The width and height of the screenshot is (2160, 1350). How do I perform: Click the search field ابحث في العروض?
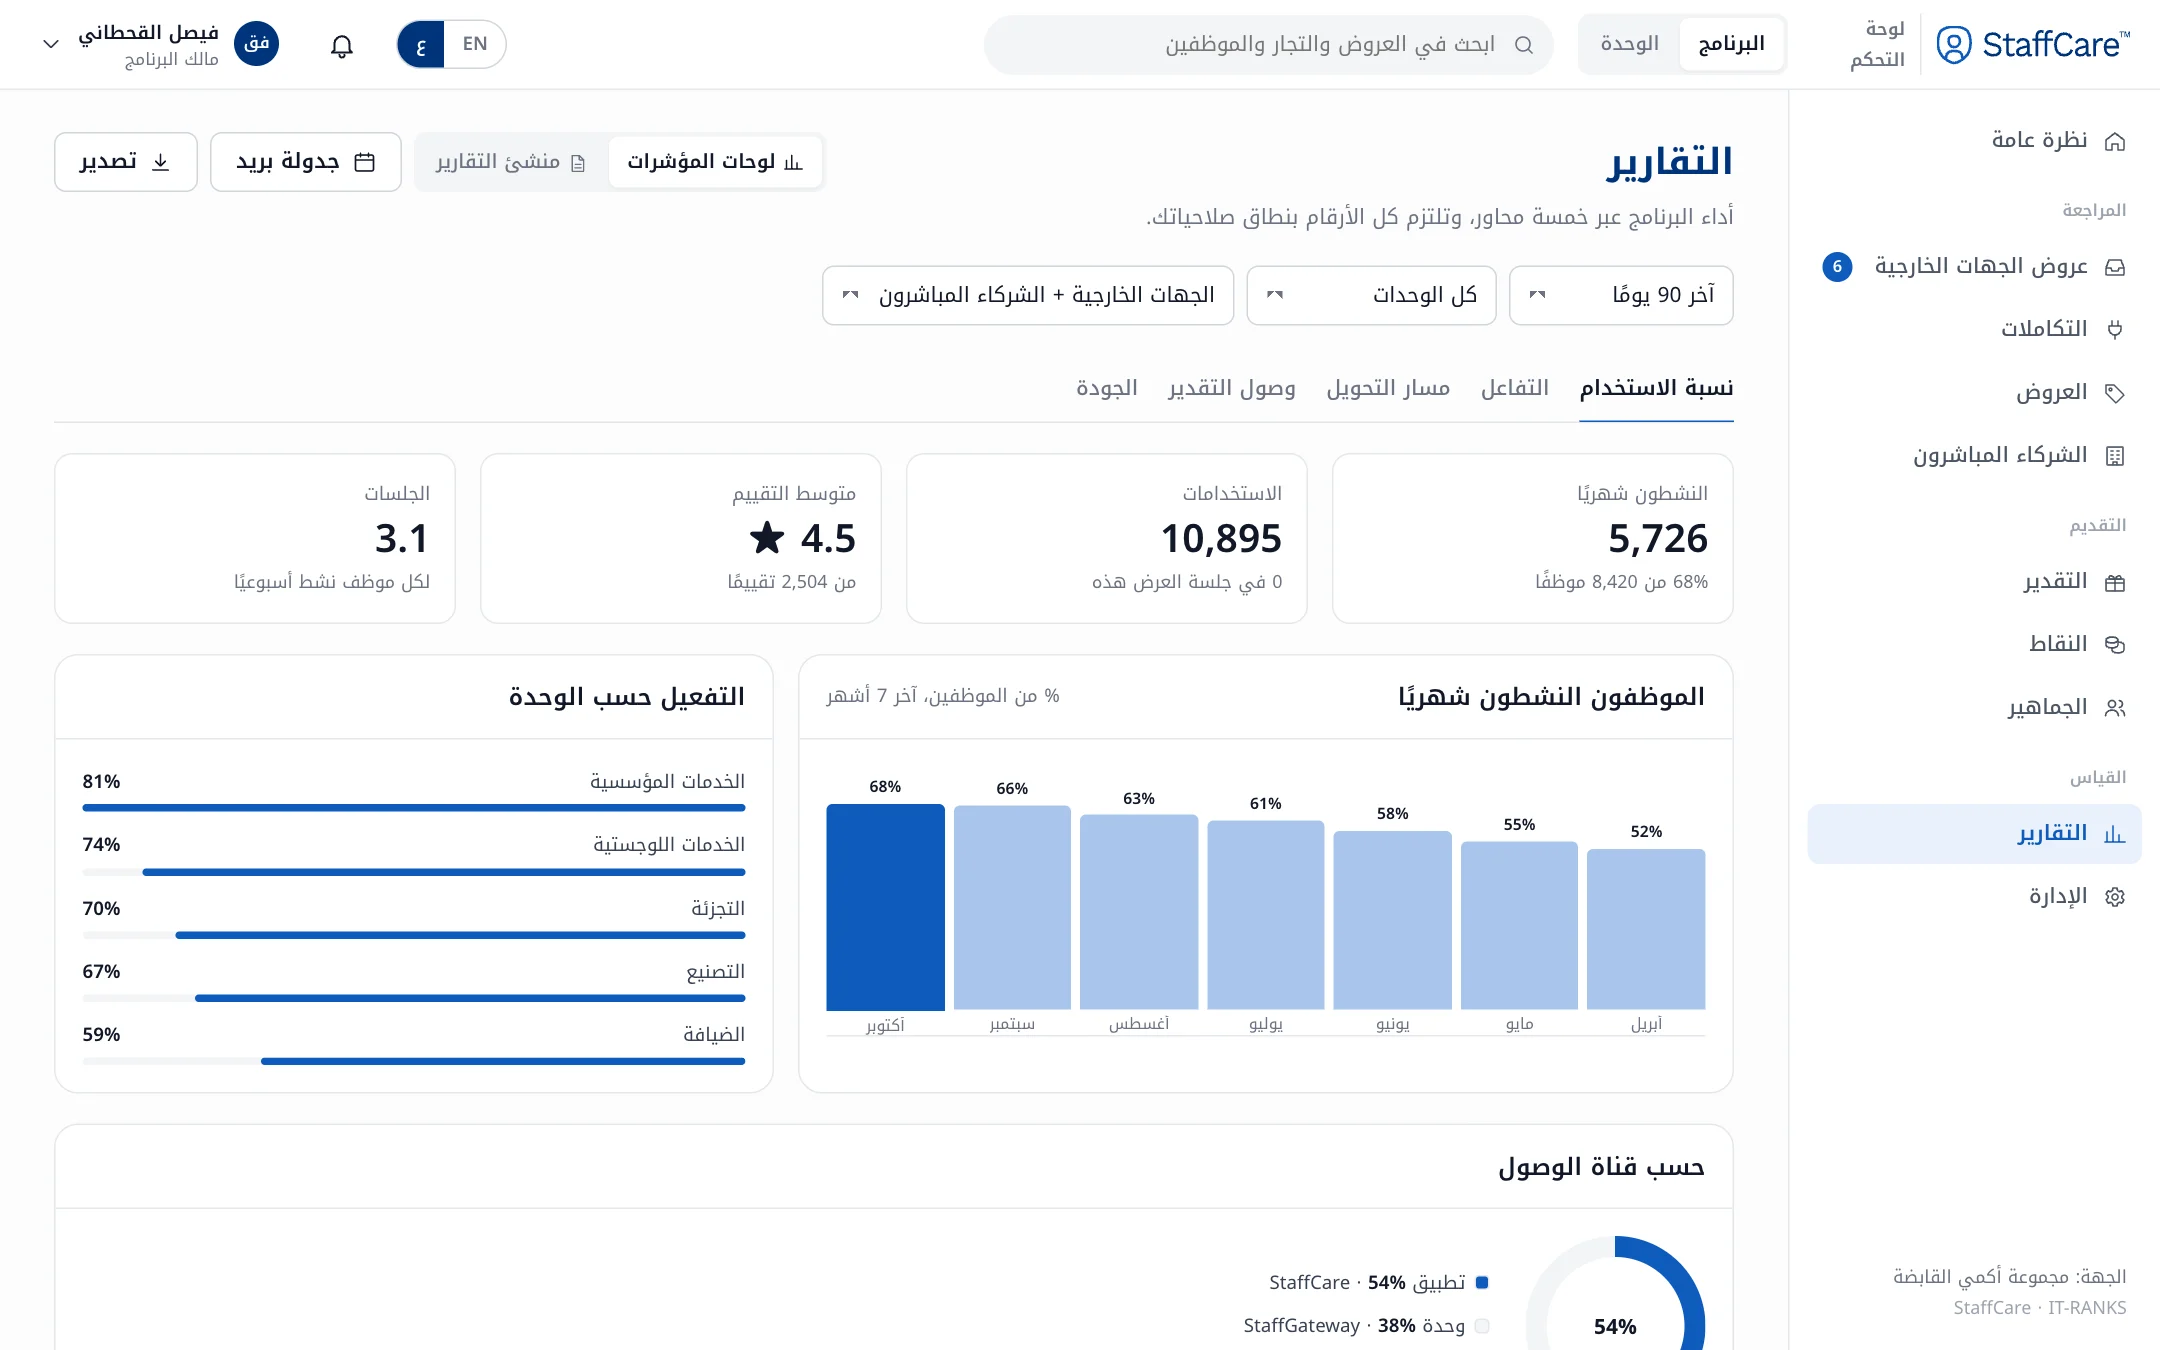tap(1269, 45)
